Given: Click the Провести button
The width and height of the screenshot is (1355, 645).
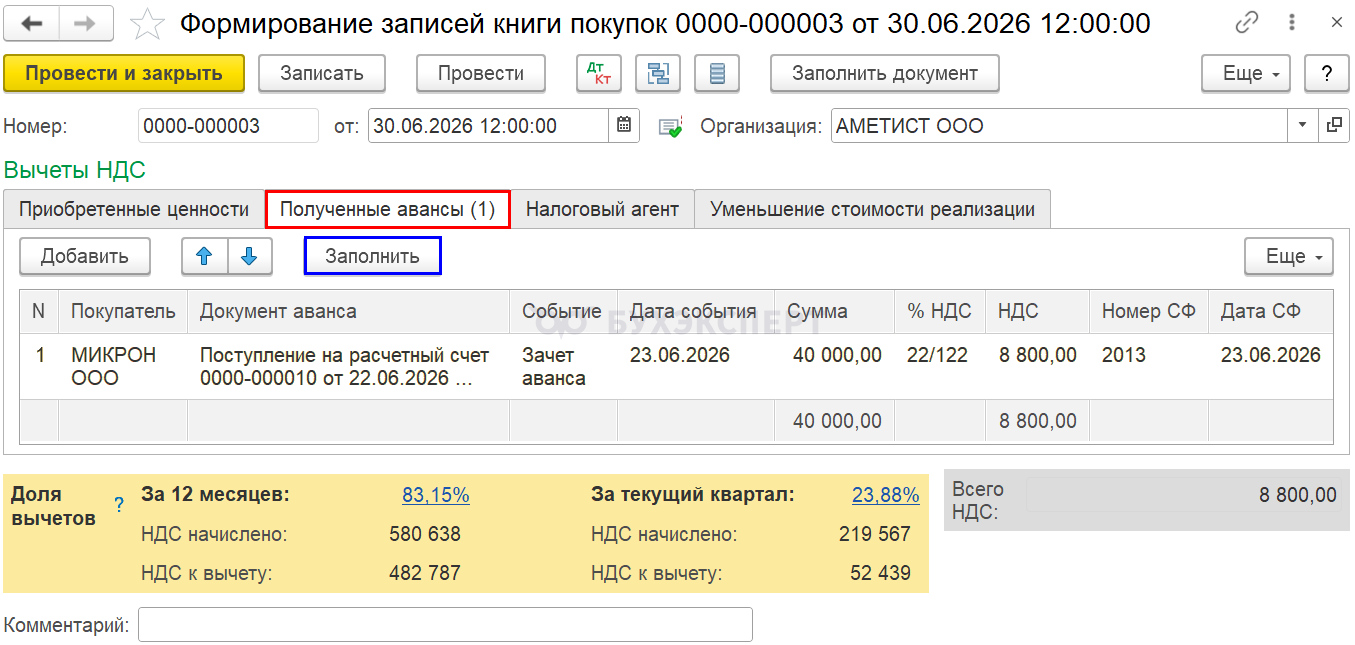Looking at the screenshot, I should click(481, 73).
